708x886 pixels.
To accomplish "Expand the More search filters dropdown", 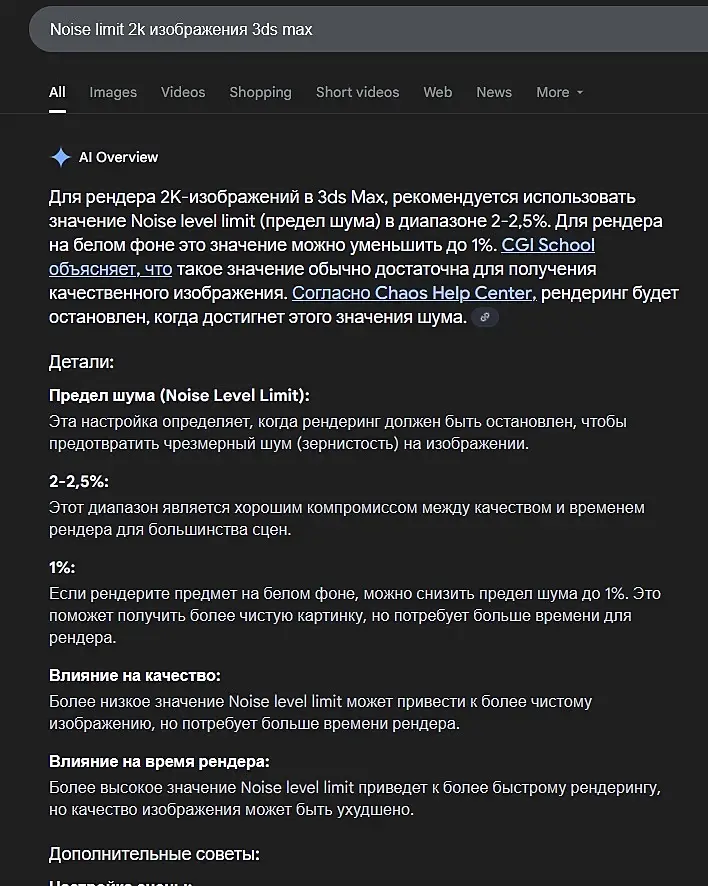I will (x=559, y=92).
